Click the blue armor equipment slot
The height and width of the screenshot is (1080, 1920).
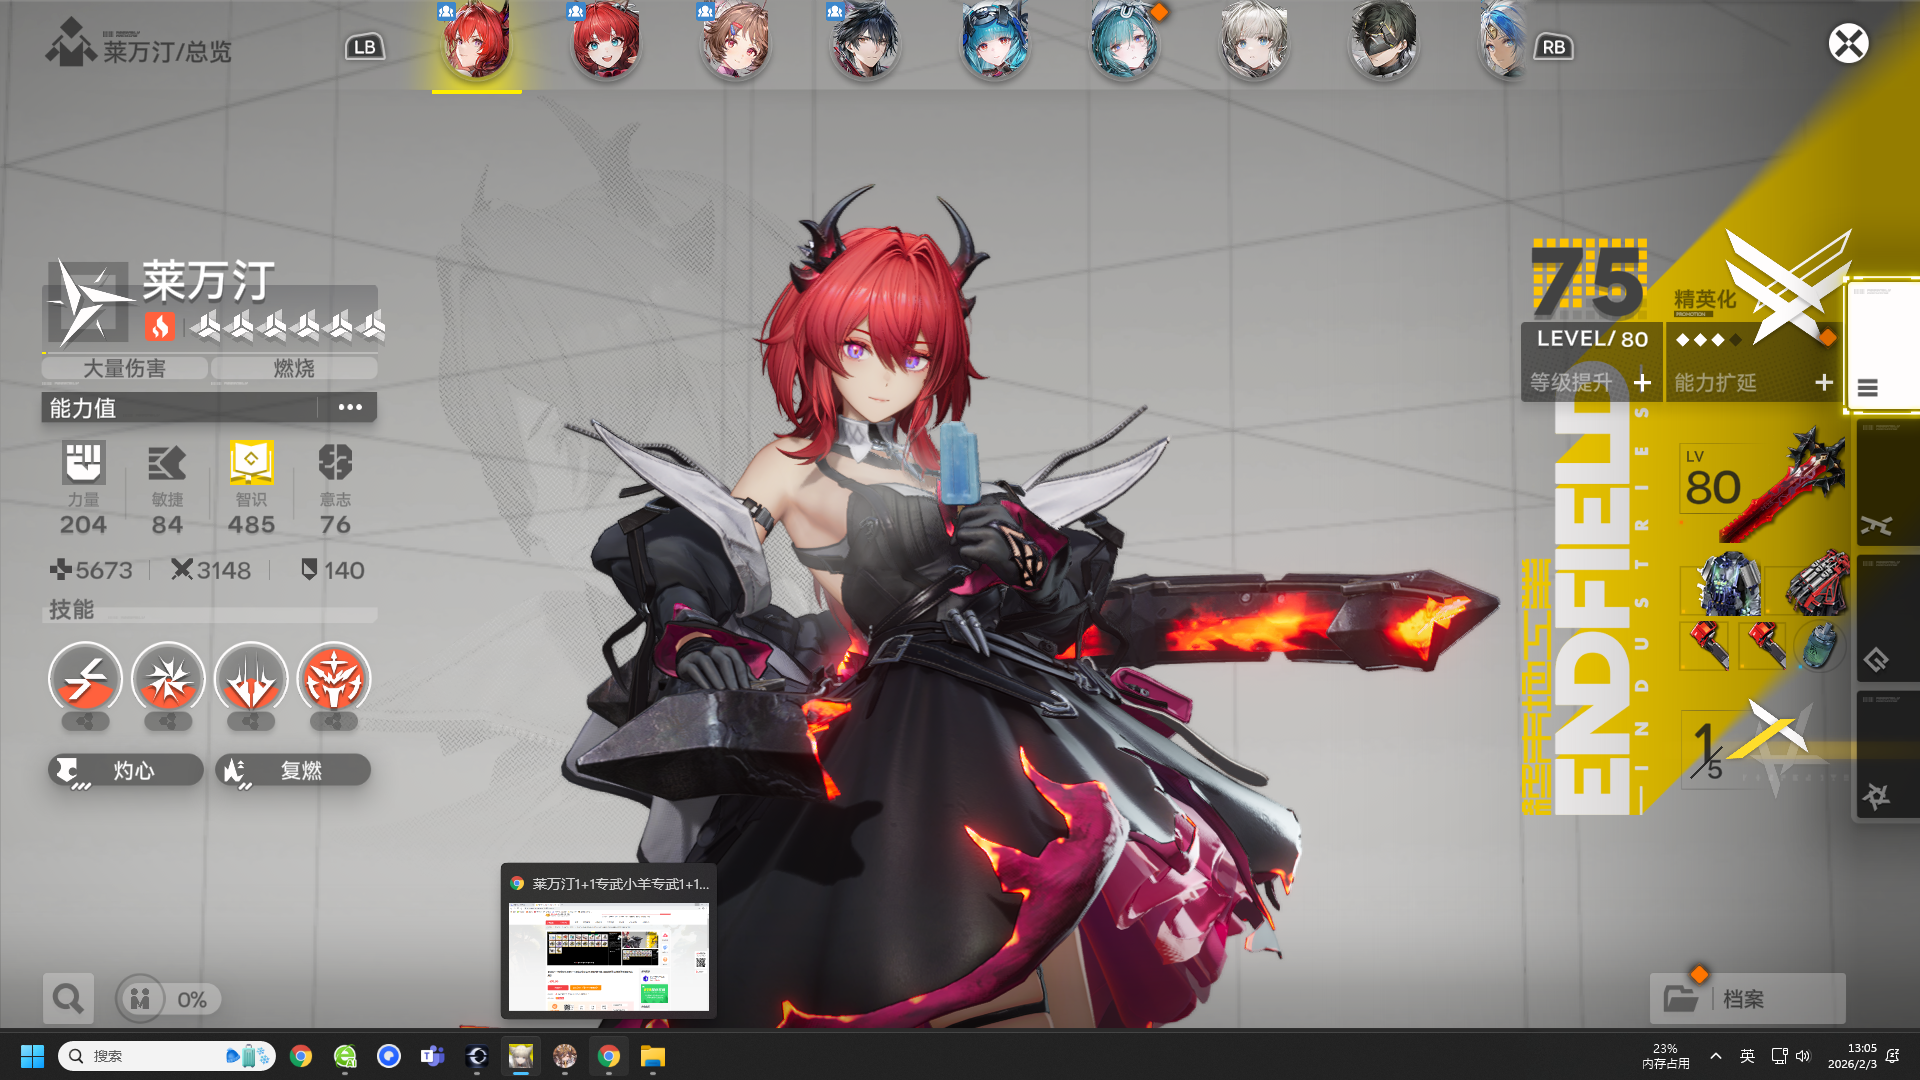coord(1728,584)
